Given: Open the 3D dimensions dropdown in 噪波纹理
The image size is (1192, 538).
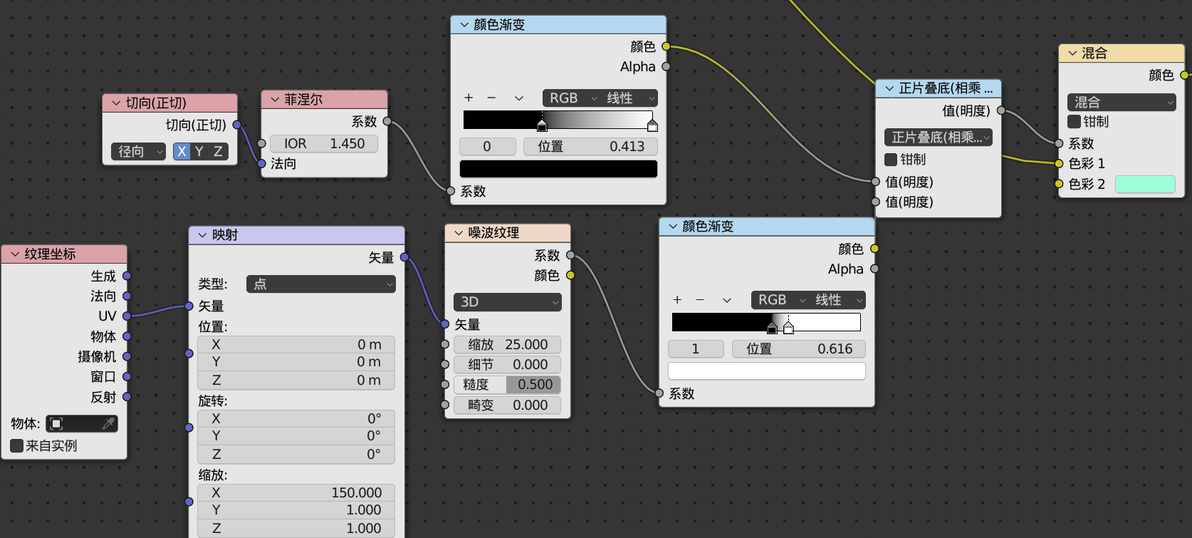Looking at the screenshot, I should point(508,302).
